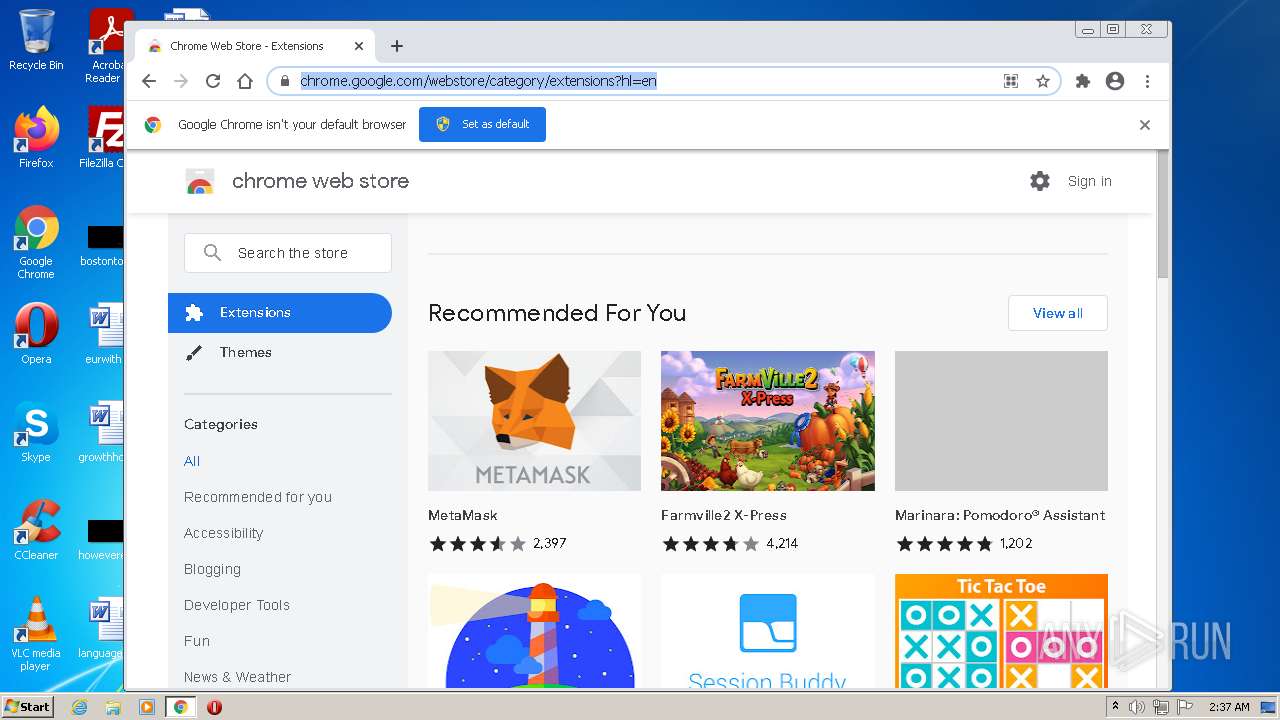Click the Chrome taskbar button
1280x720 pixels.
[x=181, y=707]
